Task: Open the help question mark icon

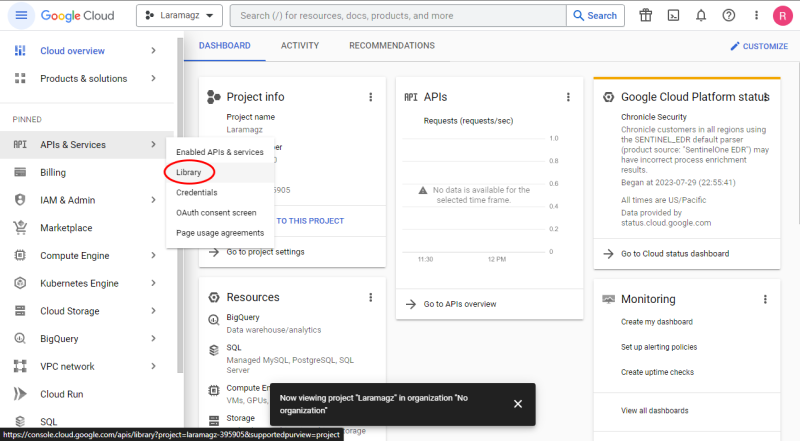Action: 729,15
